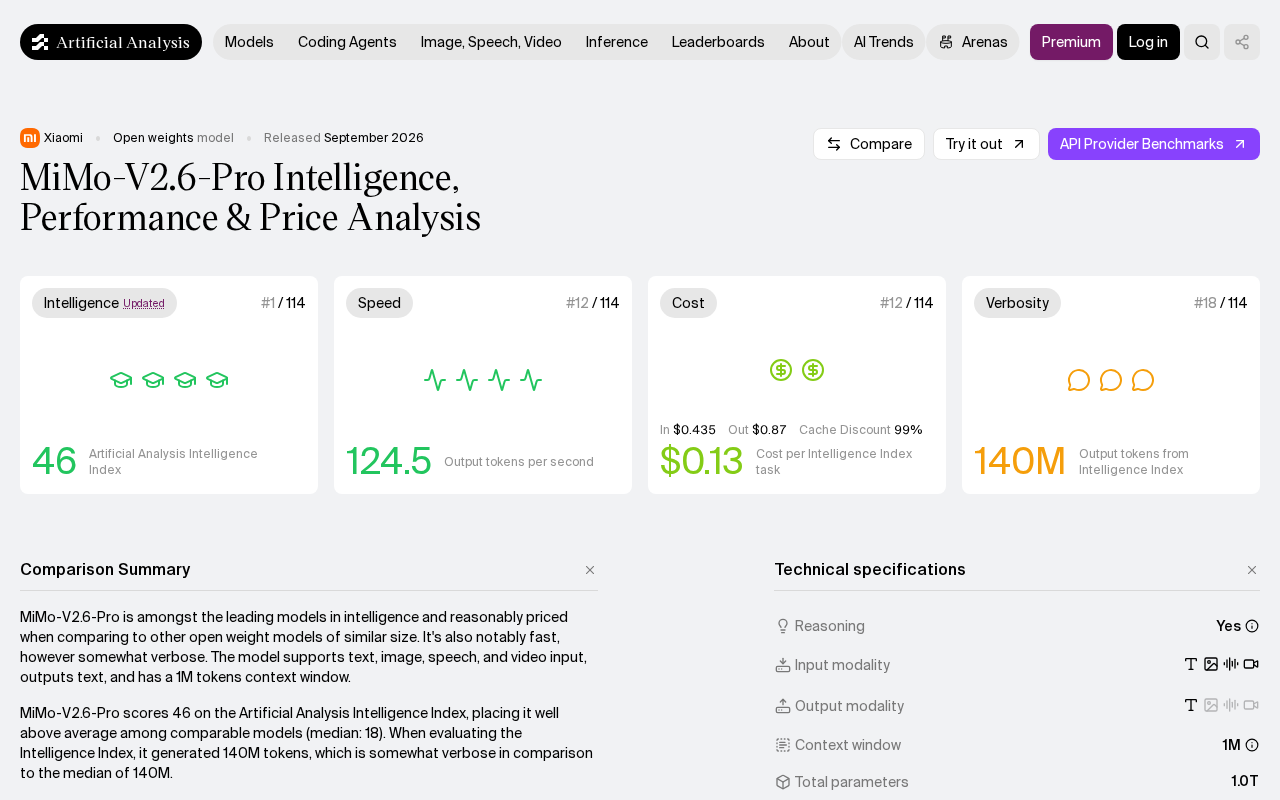Open the Coding Agents menu
The height and width of the screenshot is (800, 1280).
[x=347, y=42]
